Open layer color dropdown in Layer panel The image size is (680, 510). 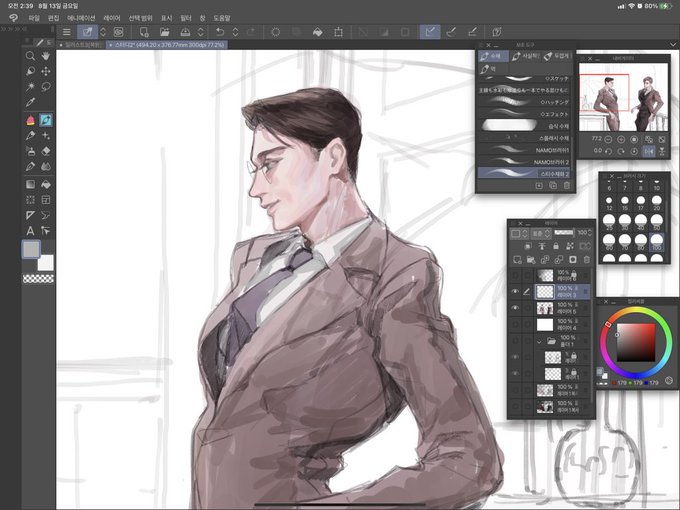pos(519,233)
